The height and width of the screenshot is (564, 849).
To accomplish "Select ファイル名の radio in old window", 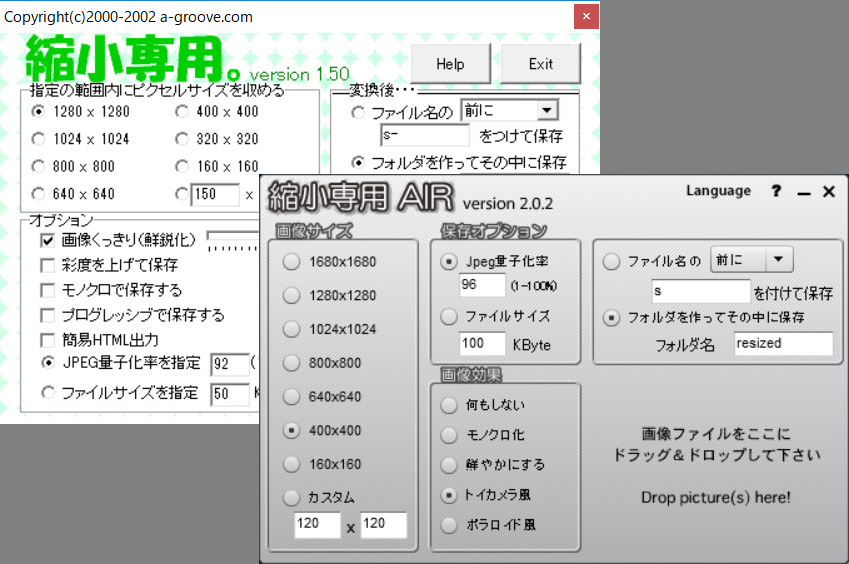I will (x=358, y=113).
